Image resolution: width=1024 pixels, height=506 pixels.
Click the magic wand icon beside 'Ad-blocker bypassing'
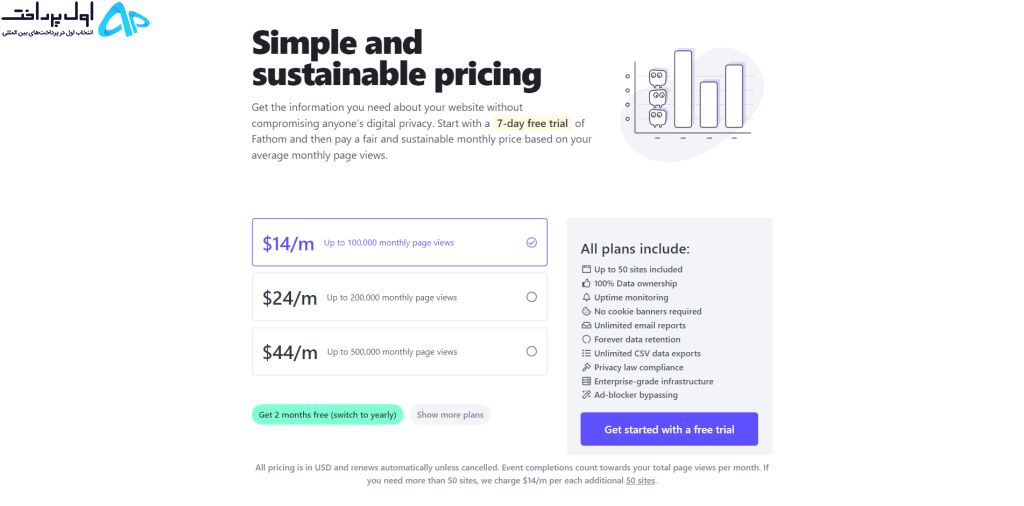click(586, 395)
